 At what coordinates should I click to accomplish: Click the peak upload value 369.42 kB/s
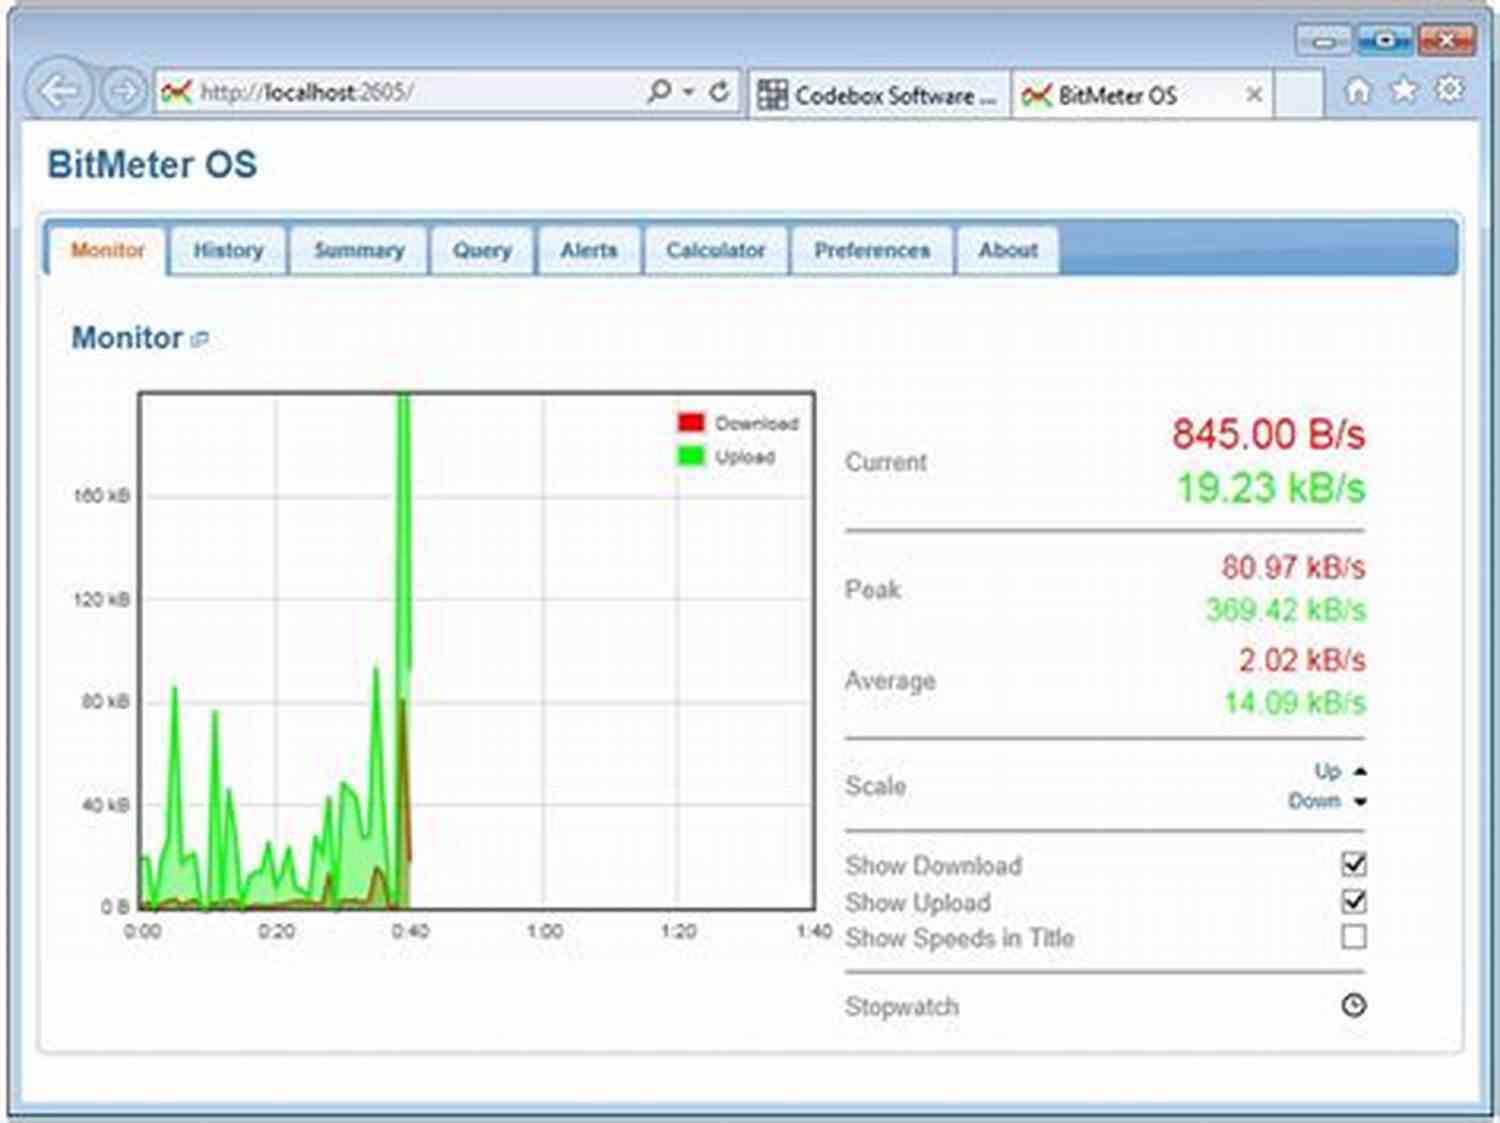tap(1285, 609)
